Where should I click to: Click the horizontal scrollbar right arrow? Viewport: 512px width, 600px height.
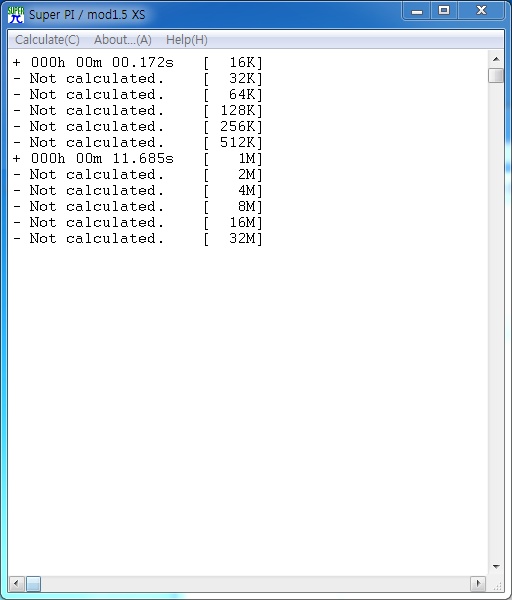coord(478,584)
